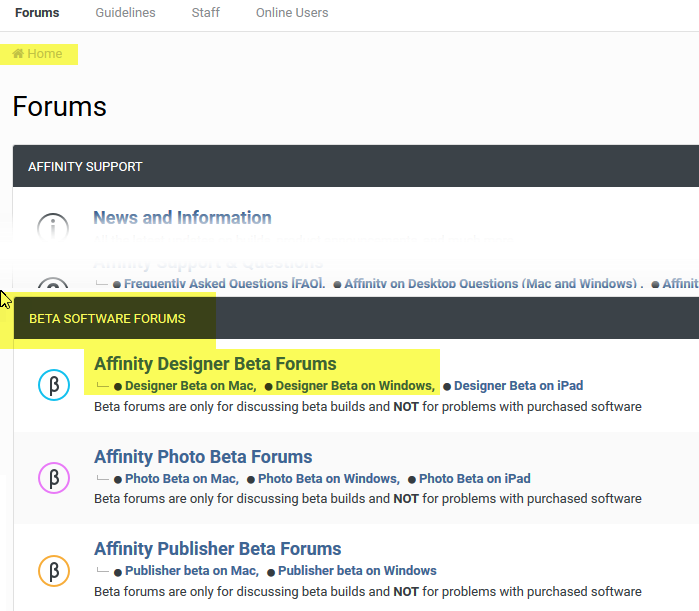This screenshot has width=699, height=611.
Task: Open Frequently Asked Questions [FAQ] subforum
Action: tap(225, 283)
